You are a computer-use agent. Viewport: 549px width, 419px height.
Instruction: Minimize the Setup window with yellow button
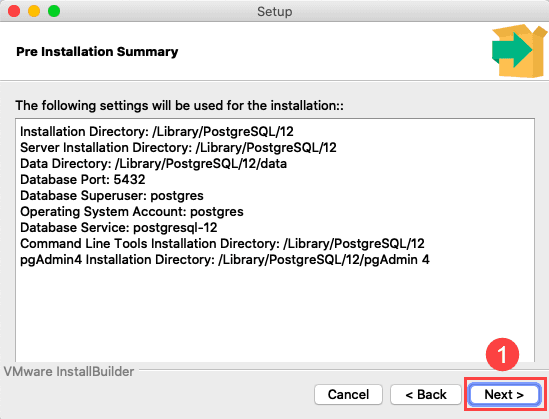click(34, 11)
